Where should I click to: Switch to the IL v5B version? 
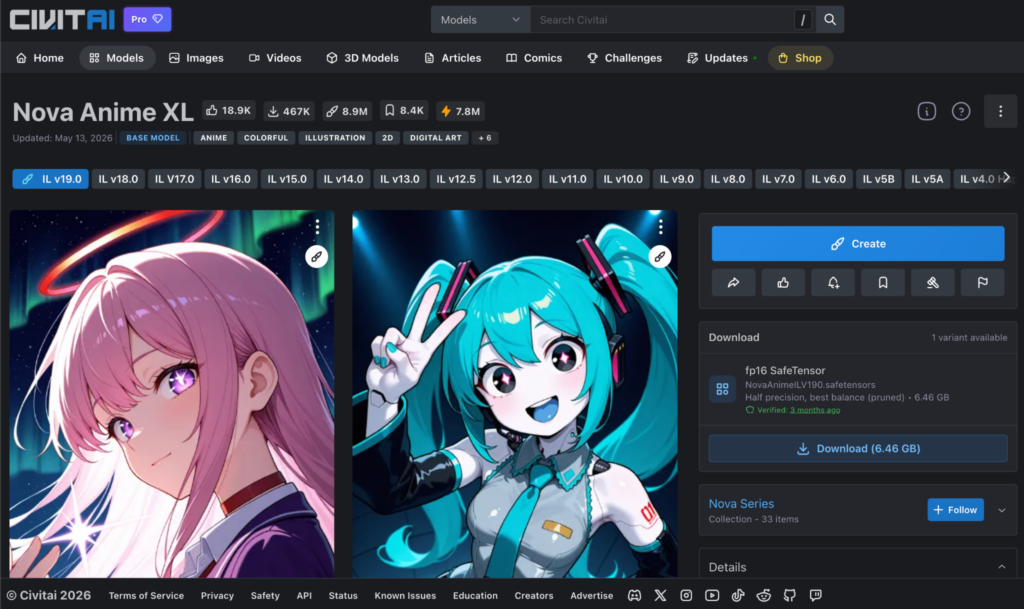(878, 179)
